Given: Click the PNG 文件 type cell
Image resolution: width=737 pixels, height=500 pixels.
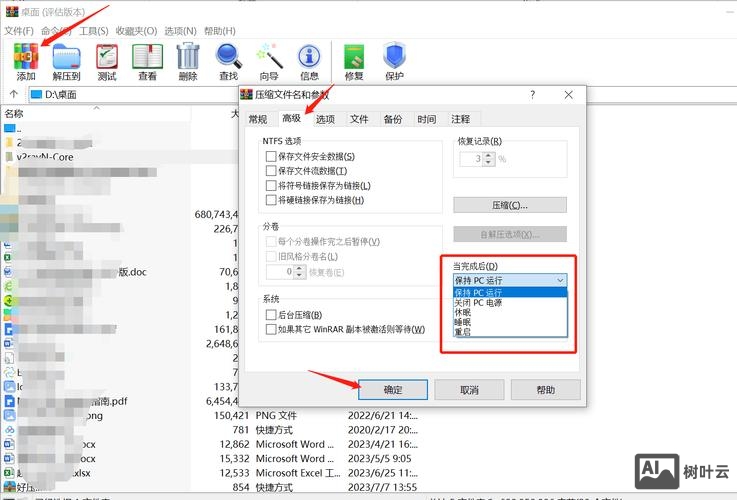Looking at the screenshot, I should click(276, 415).
